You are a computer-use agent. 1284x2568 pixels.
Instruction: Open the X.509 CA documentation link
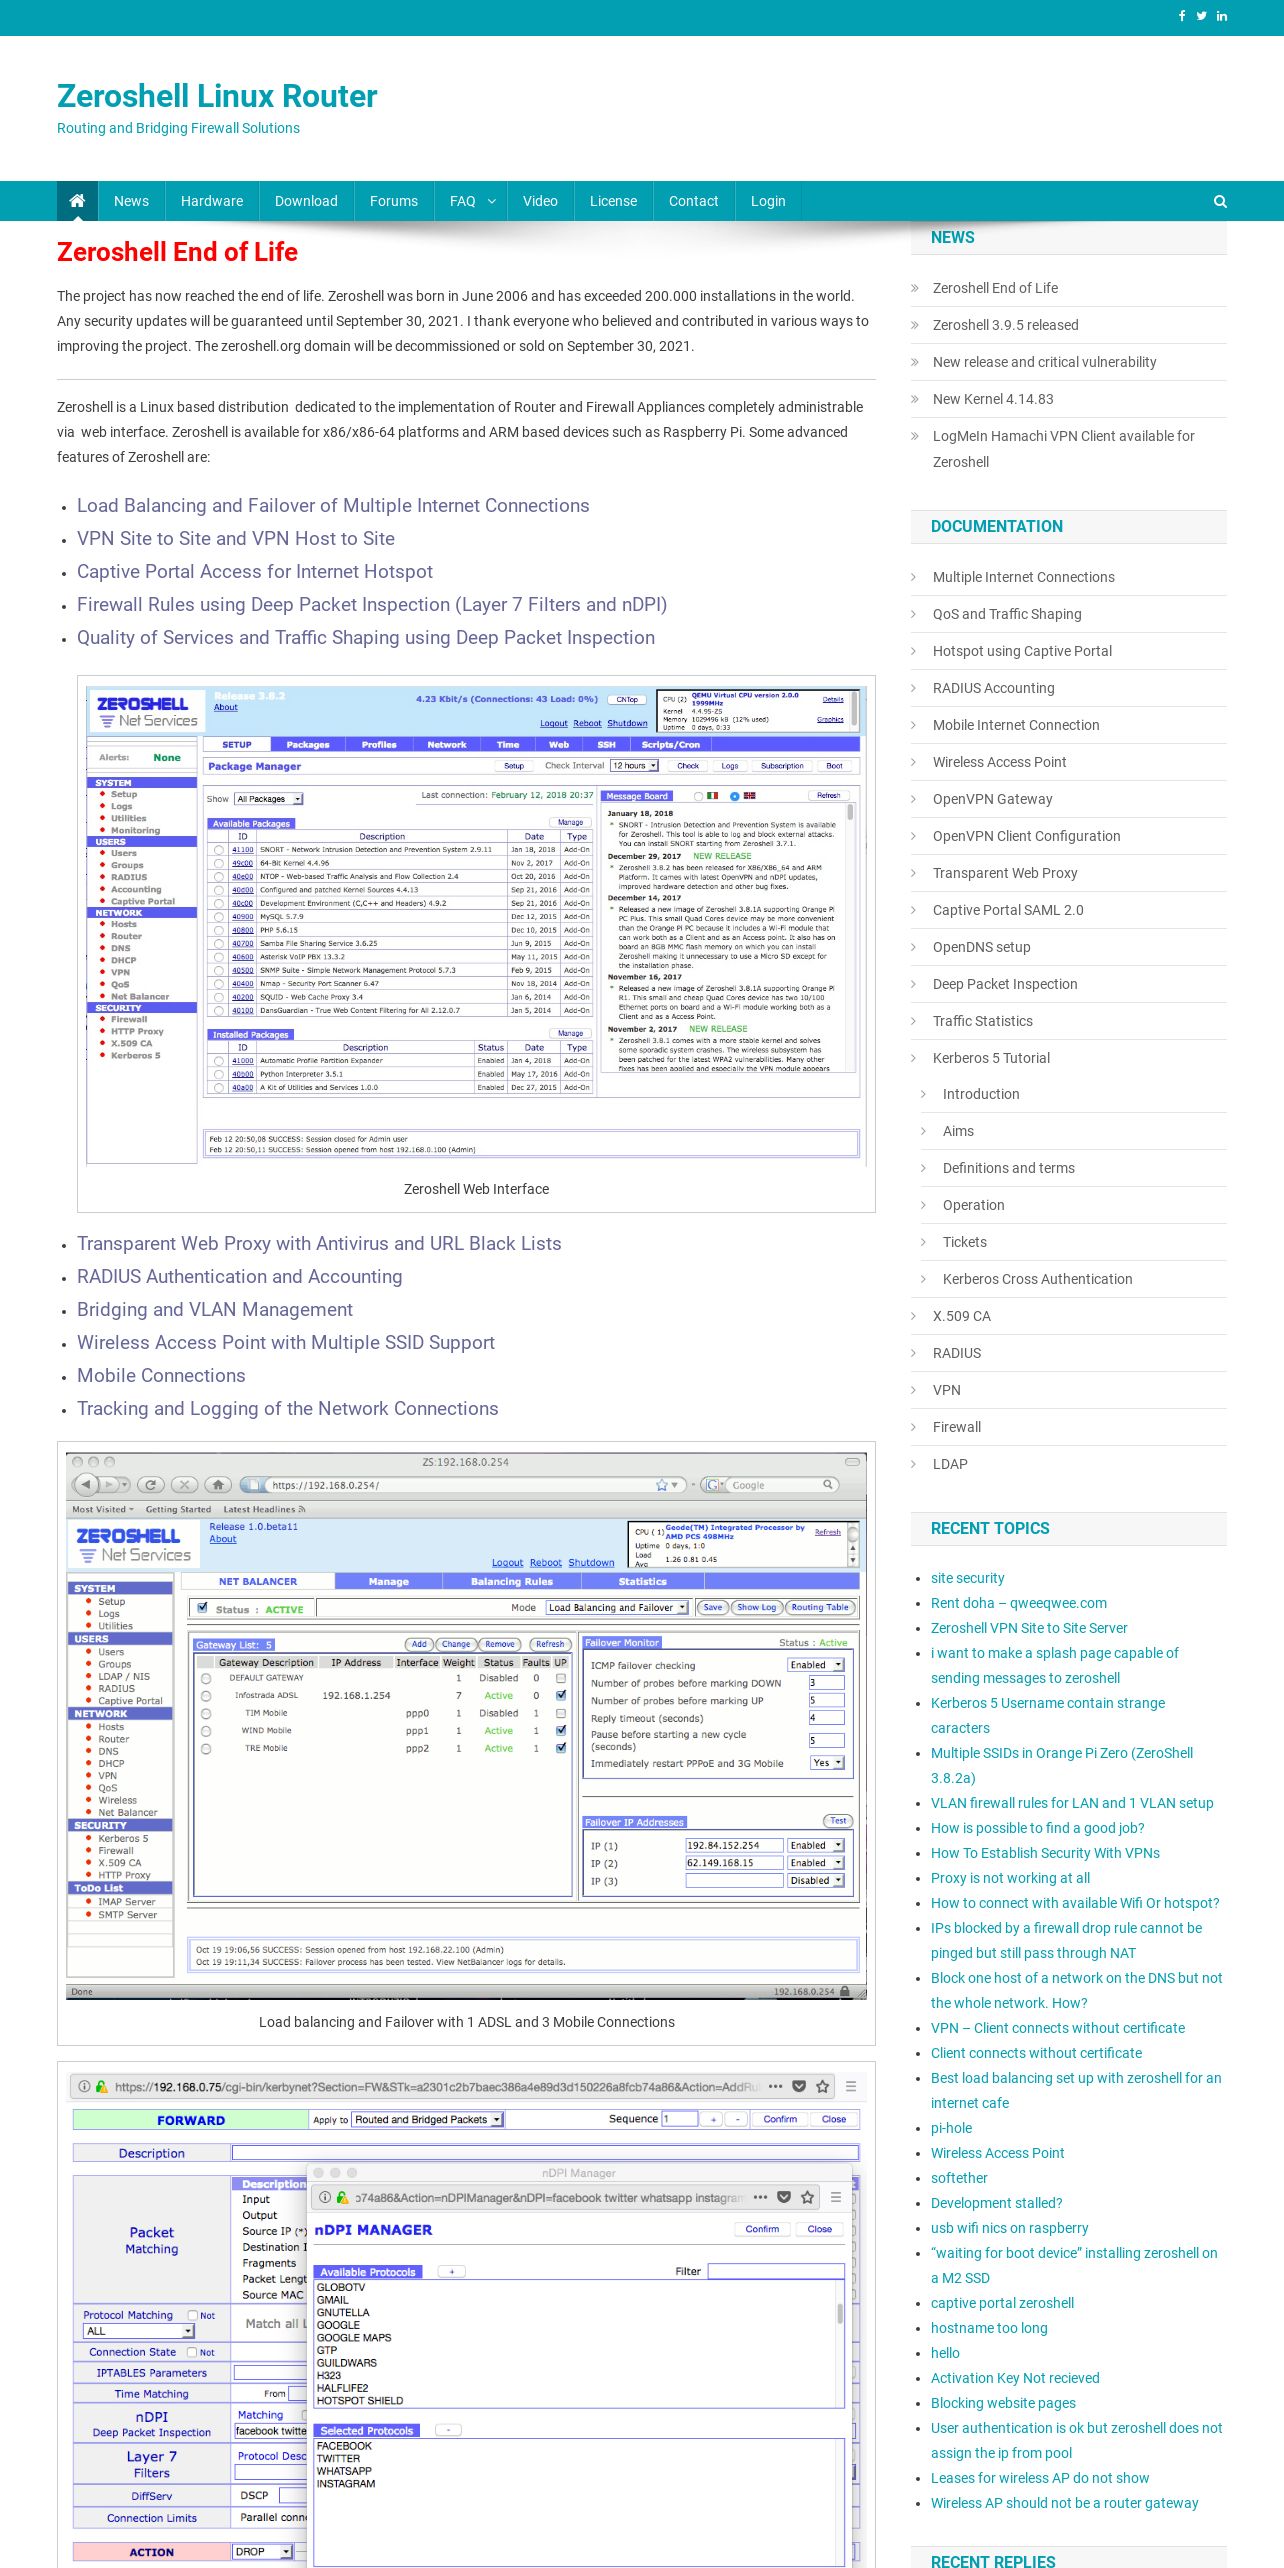click(961, 1316)
